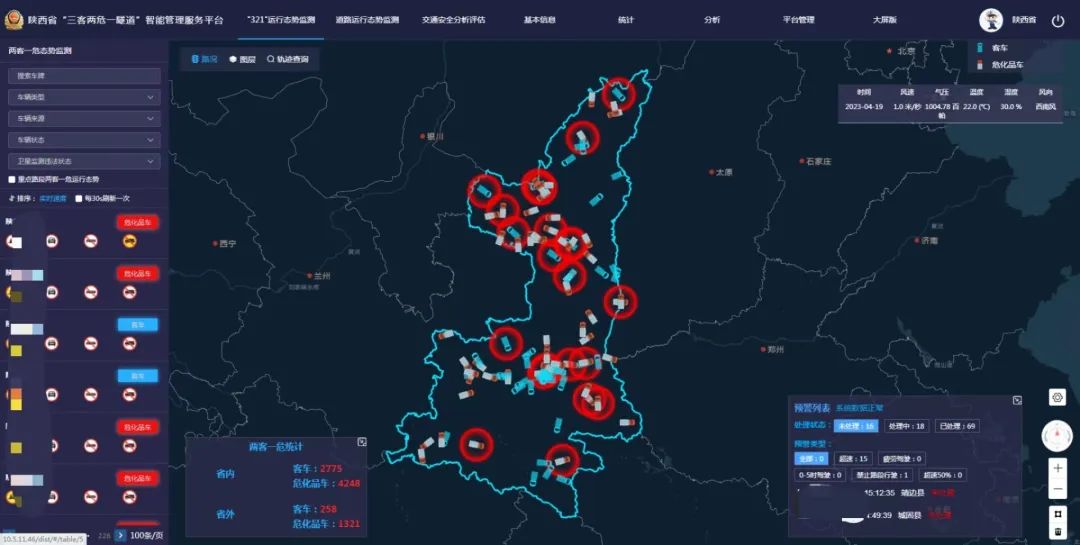The height and width of the screenshot is (545, 1080).
Task: Select the 图层 layer toggle on map
Action: (242, 59)
